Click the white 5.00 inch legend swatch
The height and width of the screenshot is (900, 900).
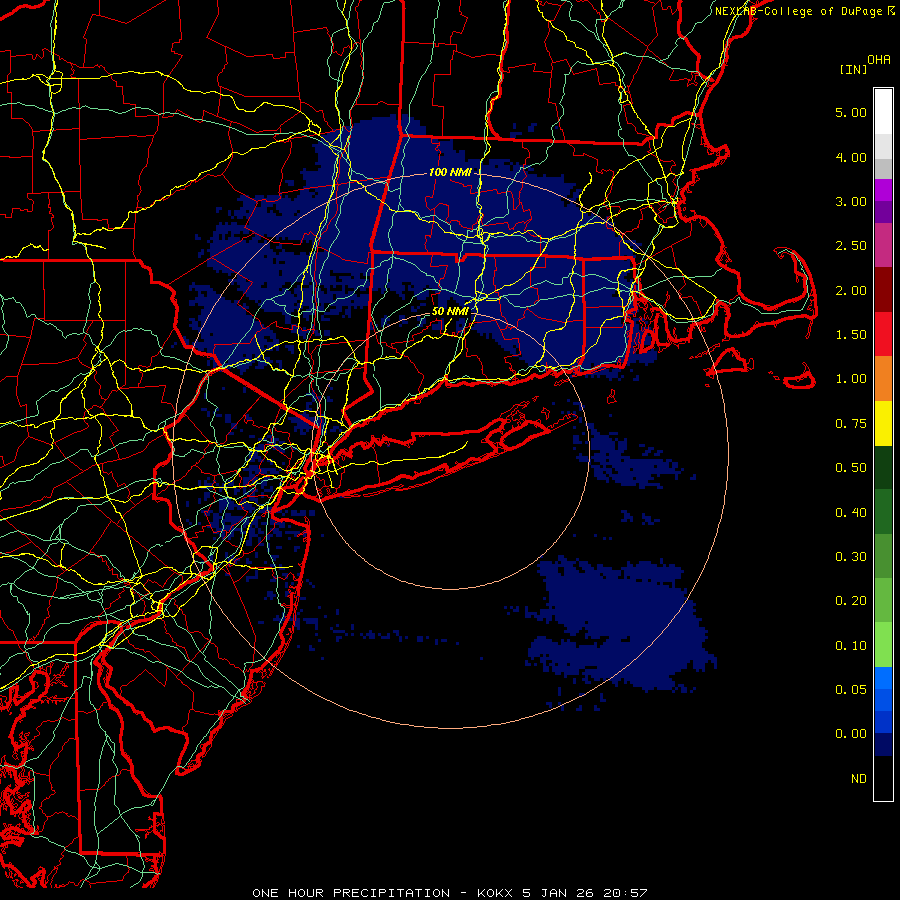pyautogui.click(x=883, y=112)
